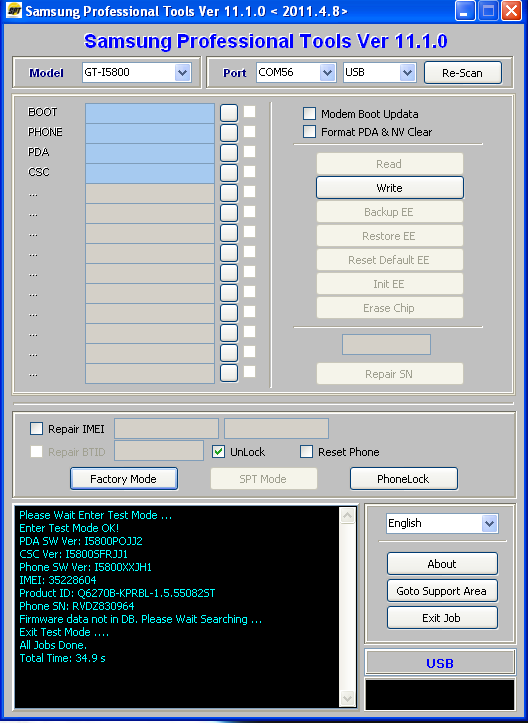Click the log line 'IMEI: 35228604'
529x724 pixels.
pos(58,580)
